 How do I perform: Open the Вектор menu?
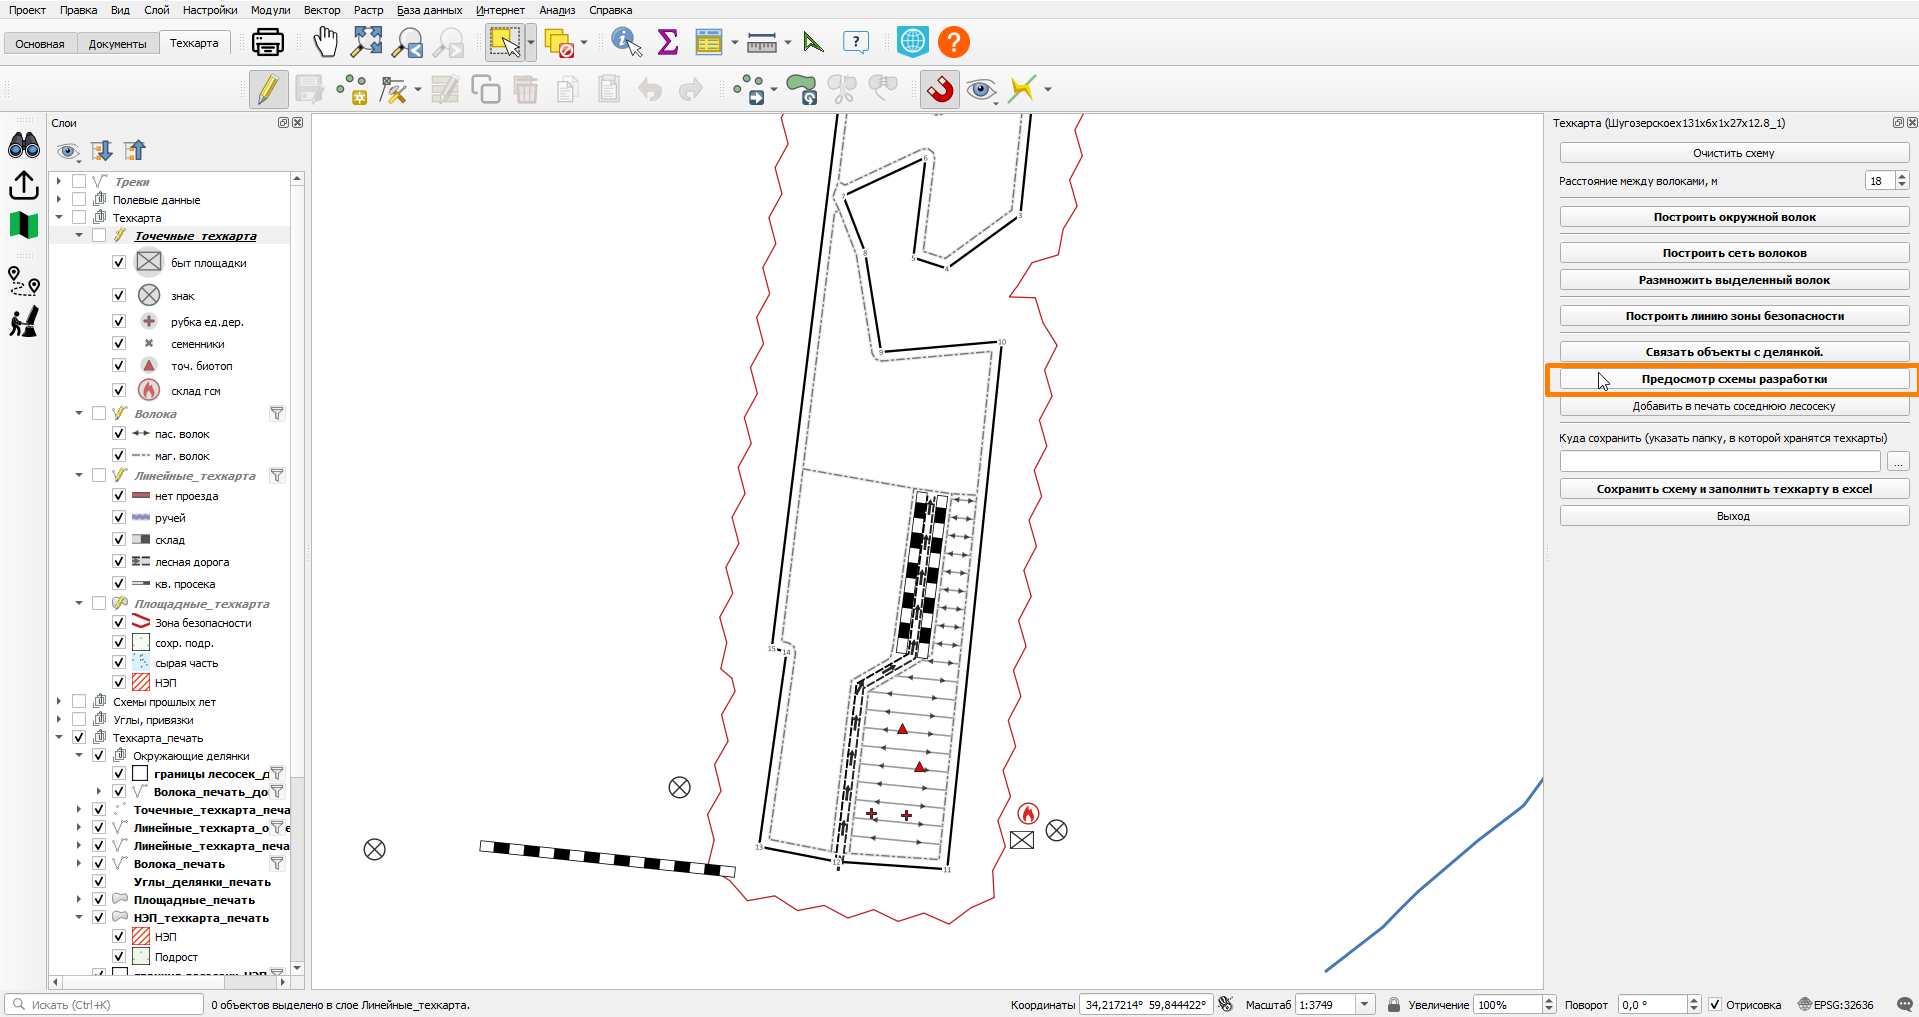point(322,10)
